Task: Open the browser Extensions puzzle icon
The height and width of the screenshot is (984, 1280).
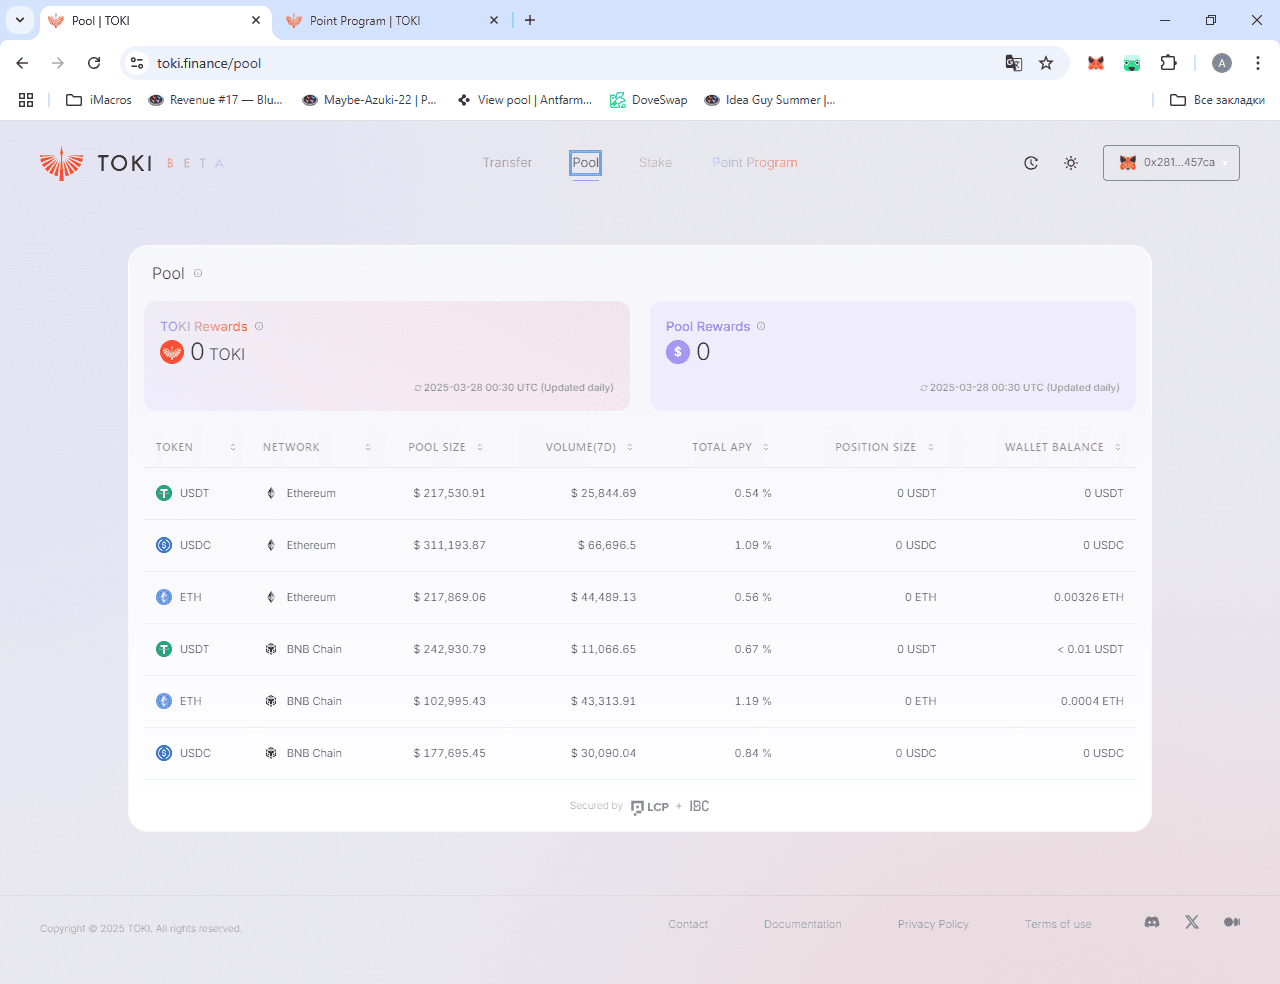Action: [1168, 63]
